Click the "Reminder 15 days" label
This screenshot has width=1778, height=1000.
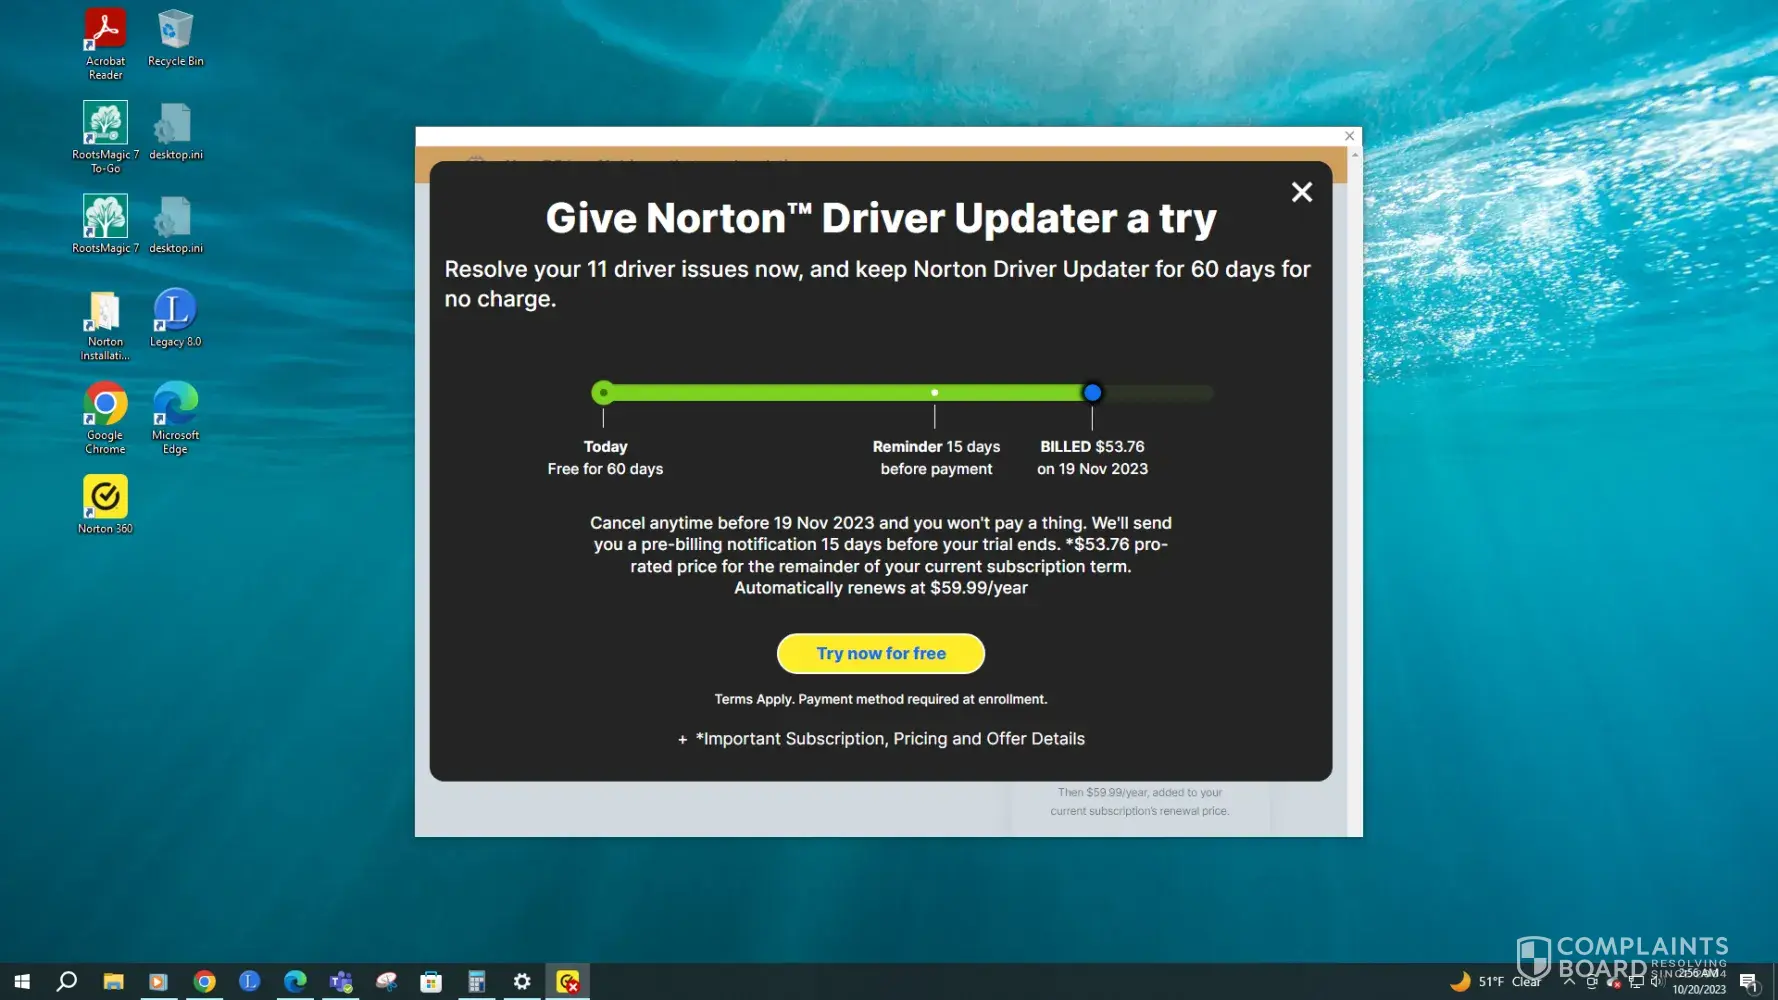[x=936, y=447]
